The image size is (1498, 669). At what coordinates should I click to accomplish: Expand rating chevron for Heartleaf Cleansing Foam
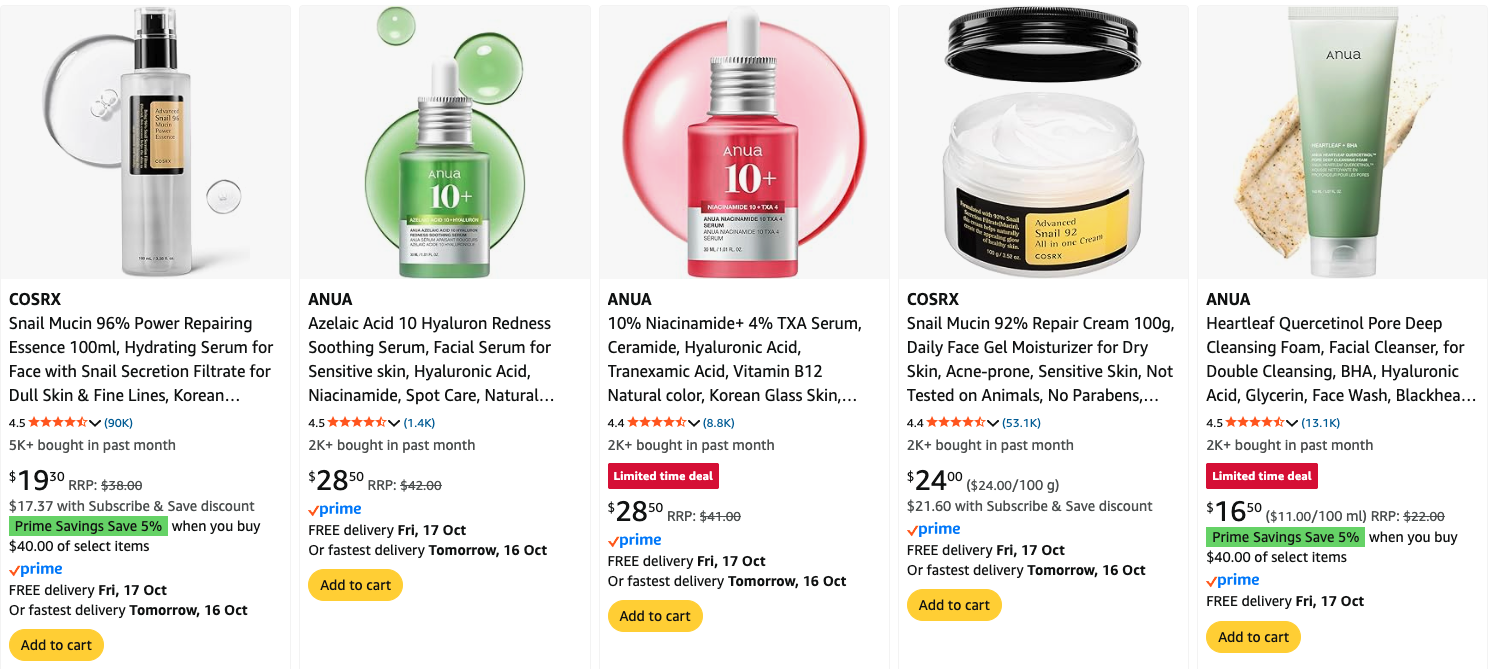pyautogui.click(x=1292, y=423)
